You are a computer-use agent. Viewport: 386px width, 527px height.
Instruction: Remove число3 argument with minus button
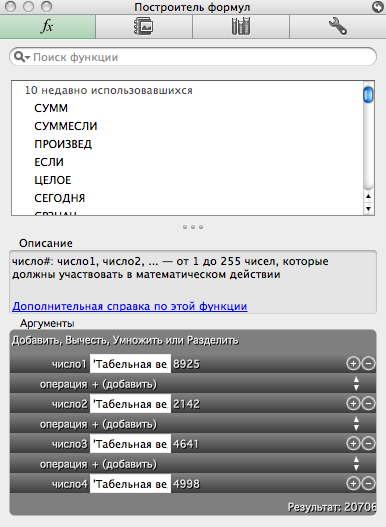point(369,443)
